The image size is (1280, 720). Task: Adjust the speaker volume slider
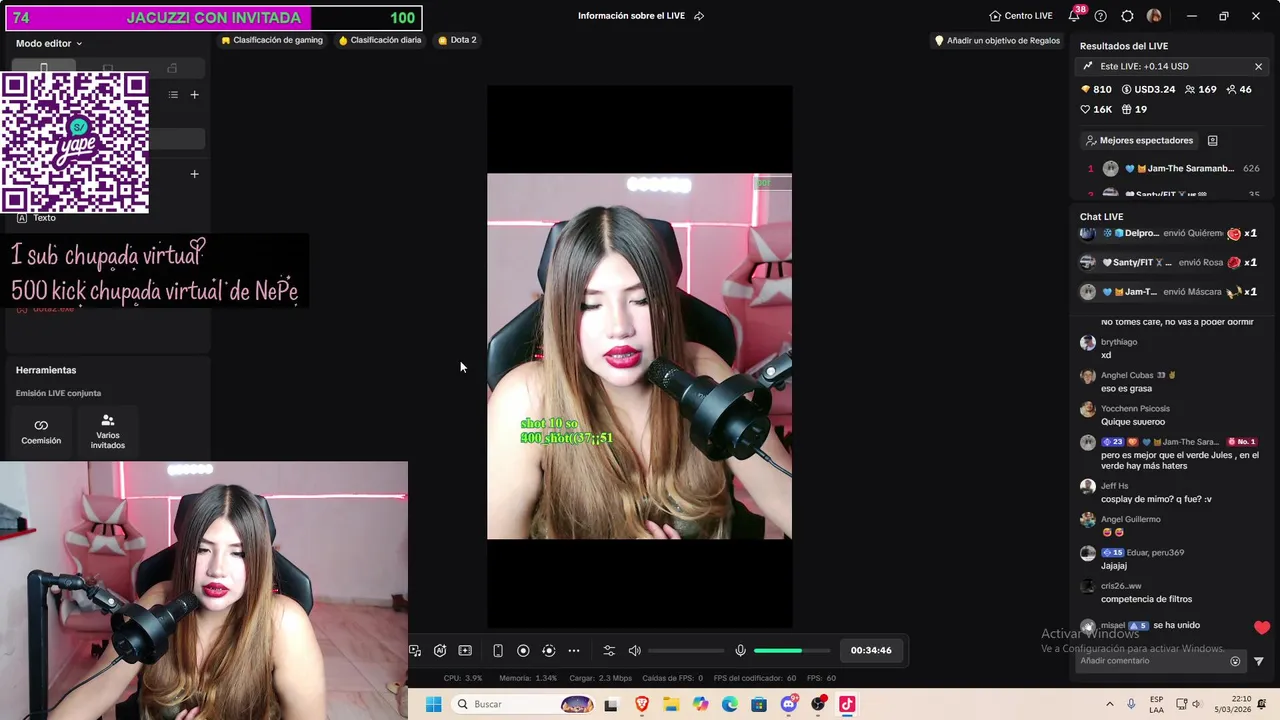687,651
